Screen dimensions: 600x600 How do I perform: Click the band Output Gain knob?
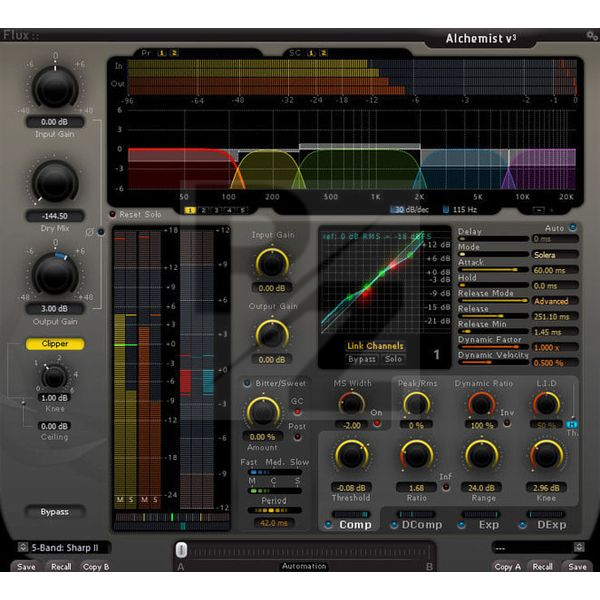272,334
